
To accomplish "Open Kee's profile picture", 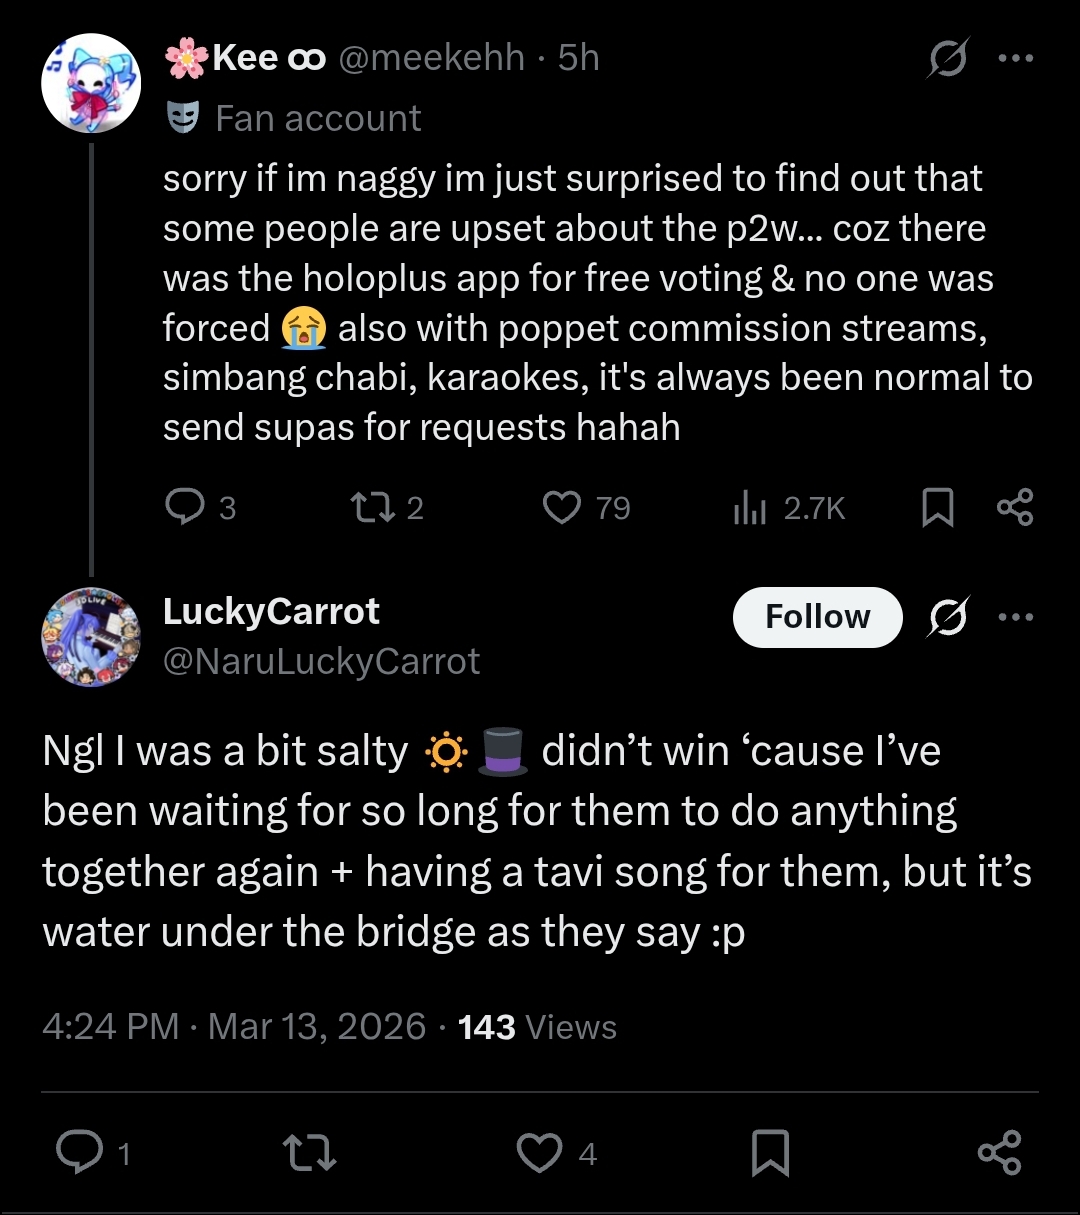I will [91, 83].
